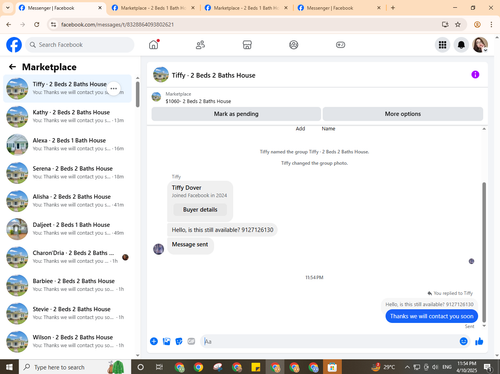Send a thumbs-up like
This screenshot has width=500, height=374.
[479, 341]
